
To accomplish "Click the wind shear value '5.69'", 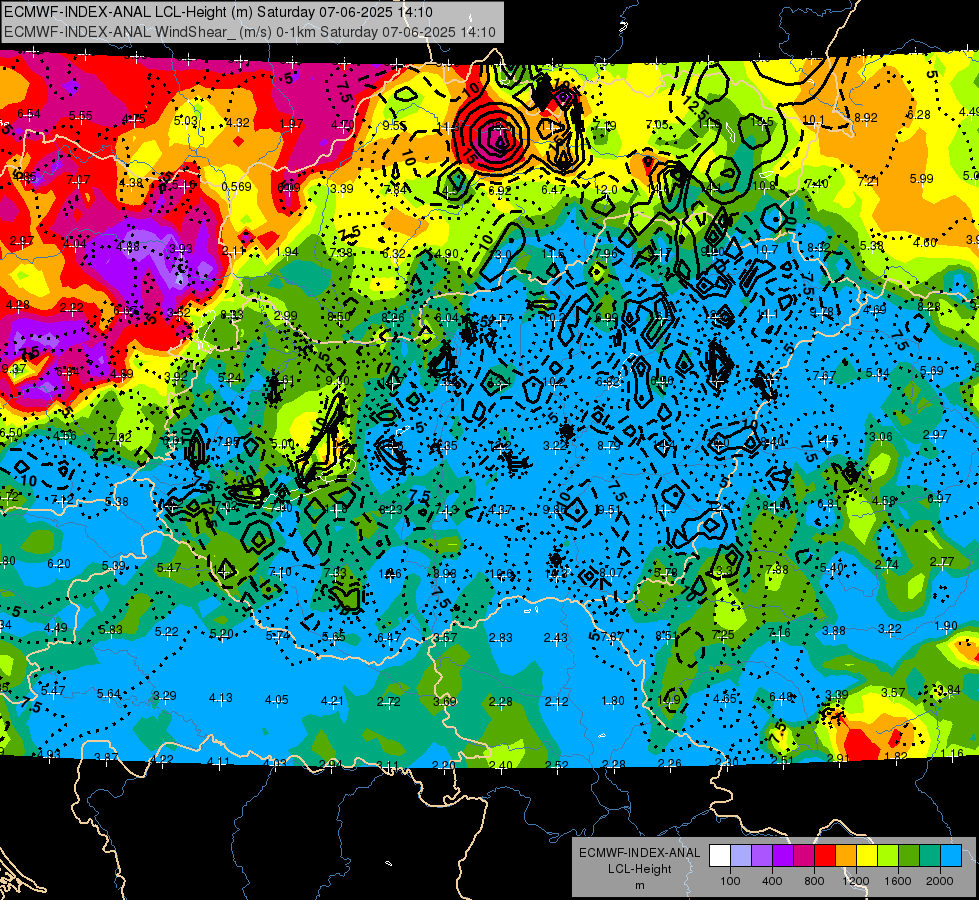I will click(x=932, y=370).
